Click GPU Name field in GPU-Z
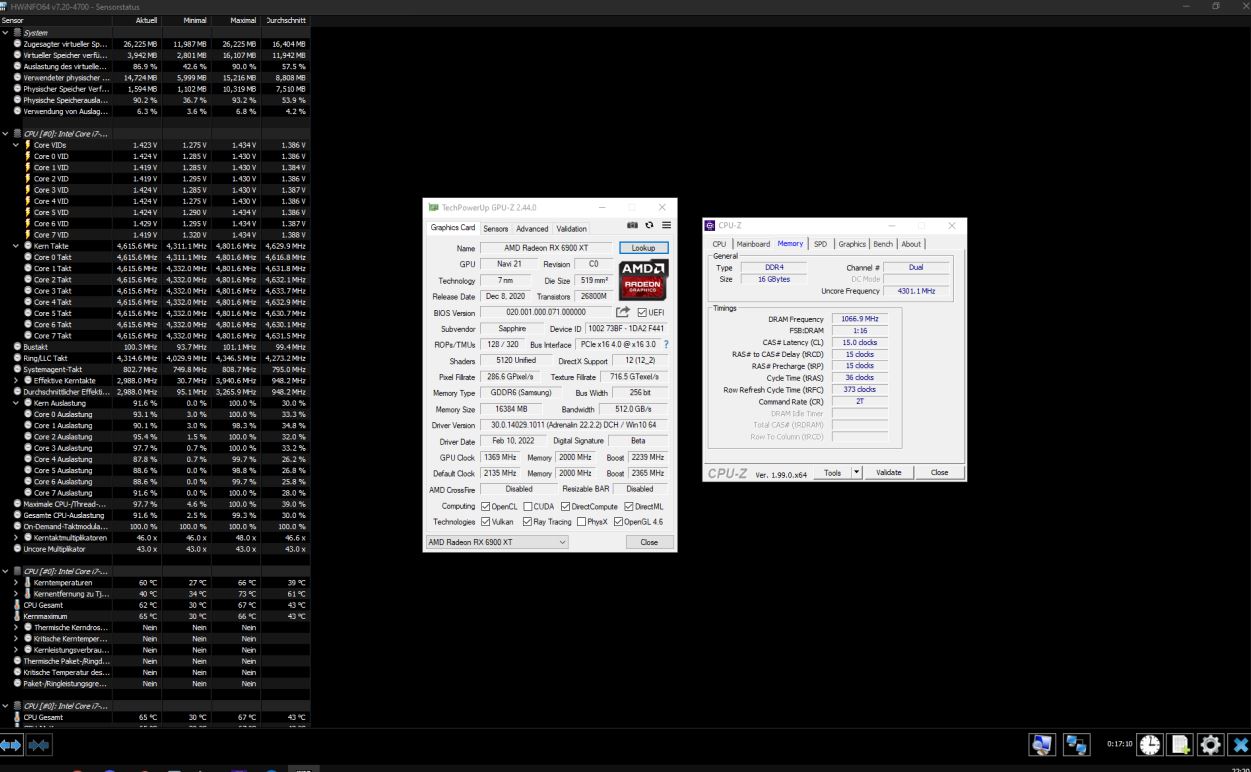 click(546, 247)
